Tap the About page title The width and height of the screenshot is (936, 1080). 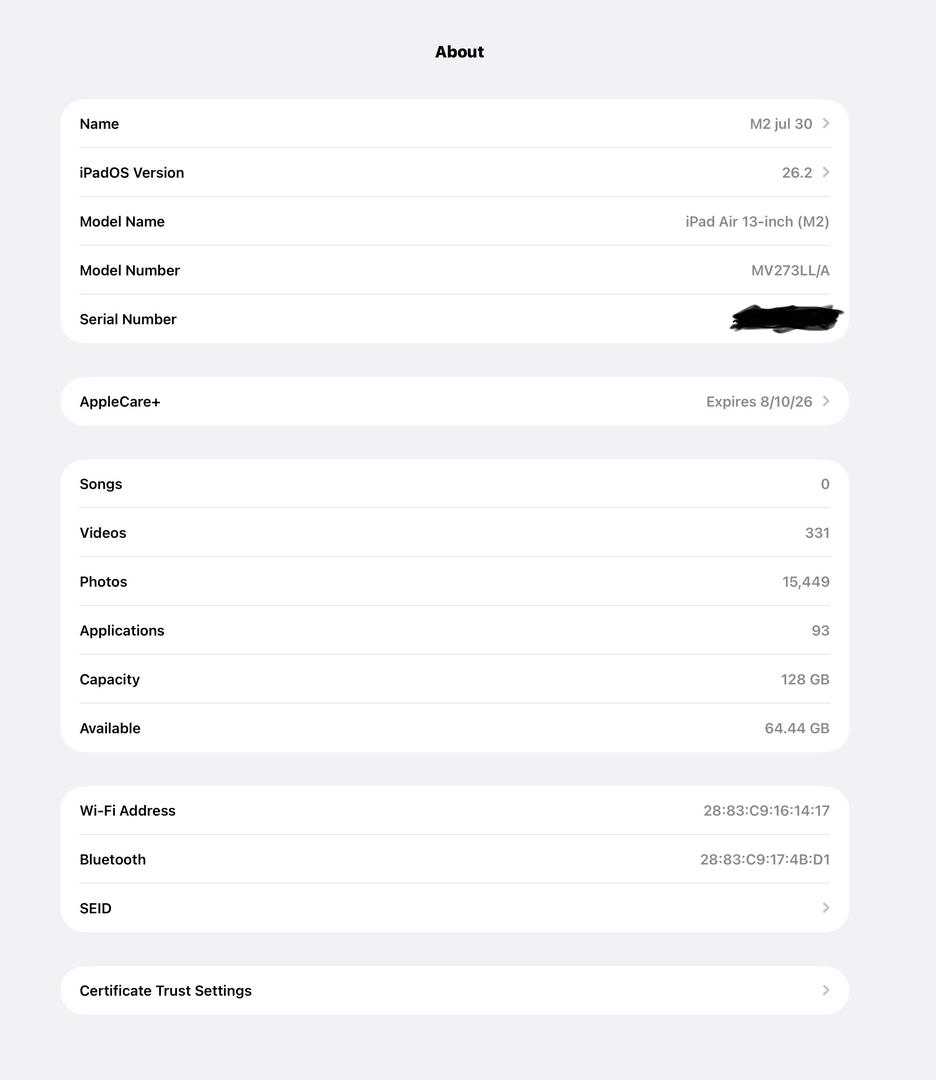click(x=459, y=52)
